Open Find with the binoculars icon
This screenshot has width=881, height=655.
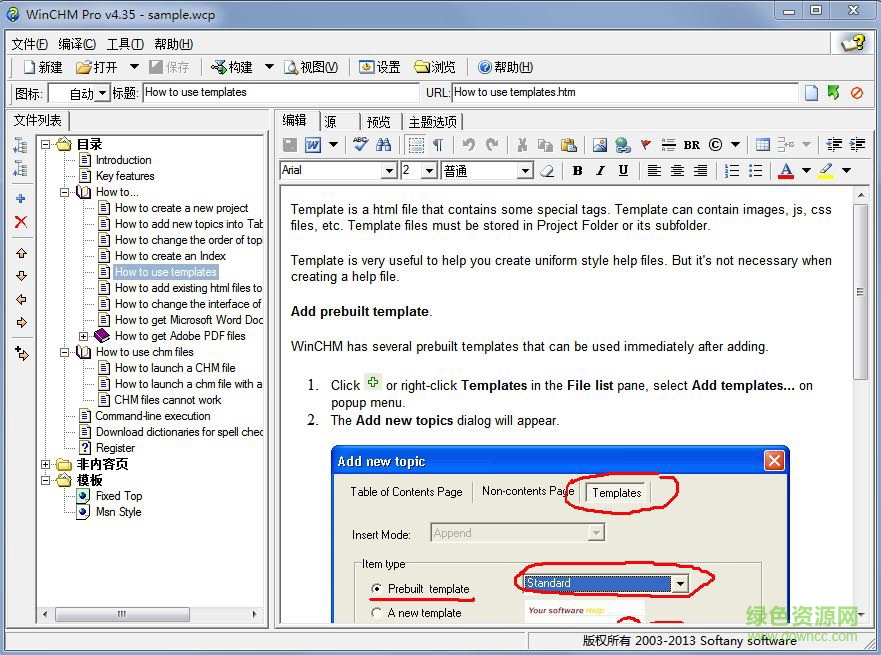click(x=384, y=145)
